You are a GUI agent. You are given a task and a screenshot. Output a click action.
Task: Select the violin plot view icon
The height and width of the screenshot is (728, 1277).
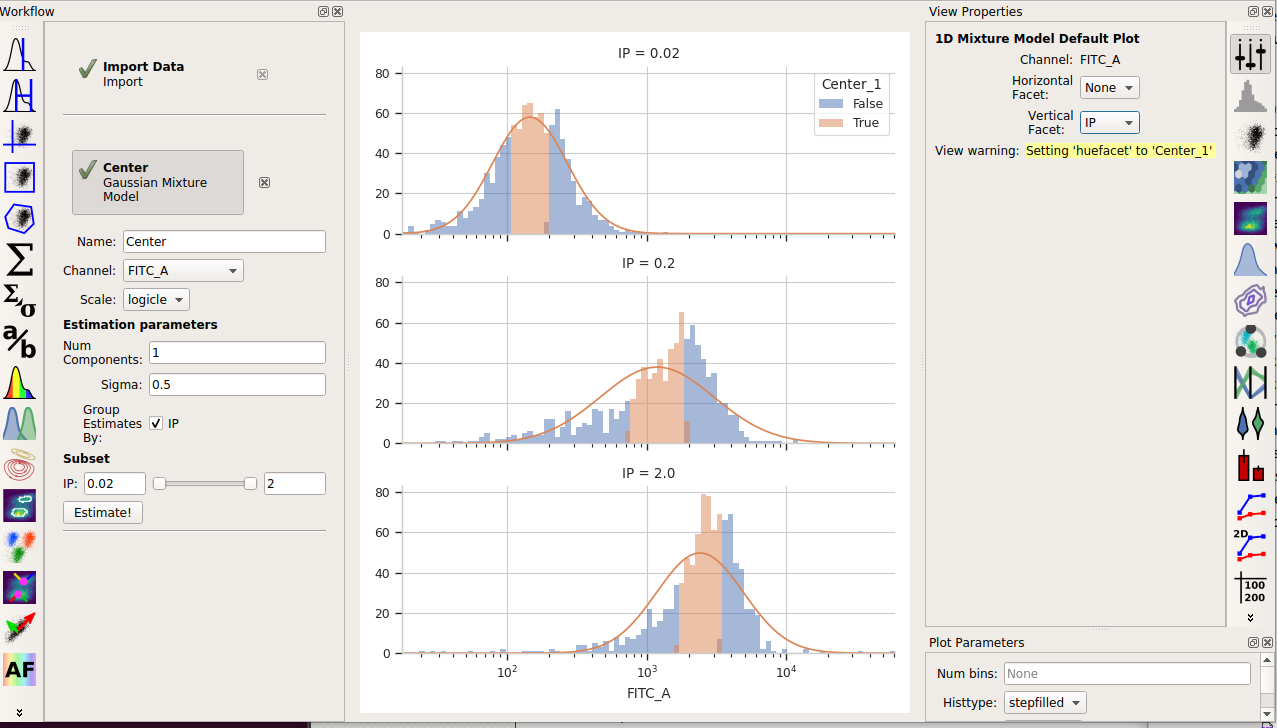[x=1250, y=423]
